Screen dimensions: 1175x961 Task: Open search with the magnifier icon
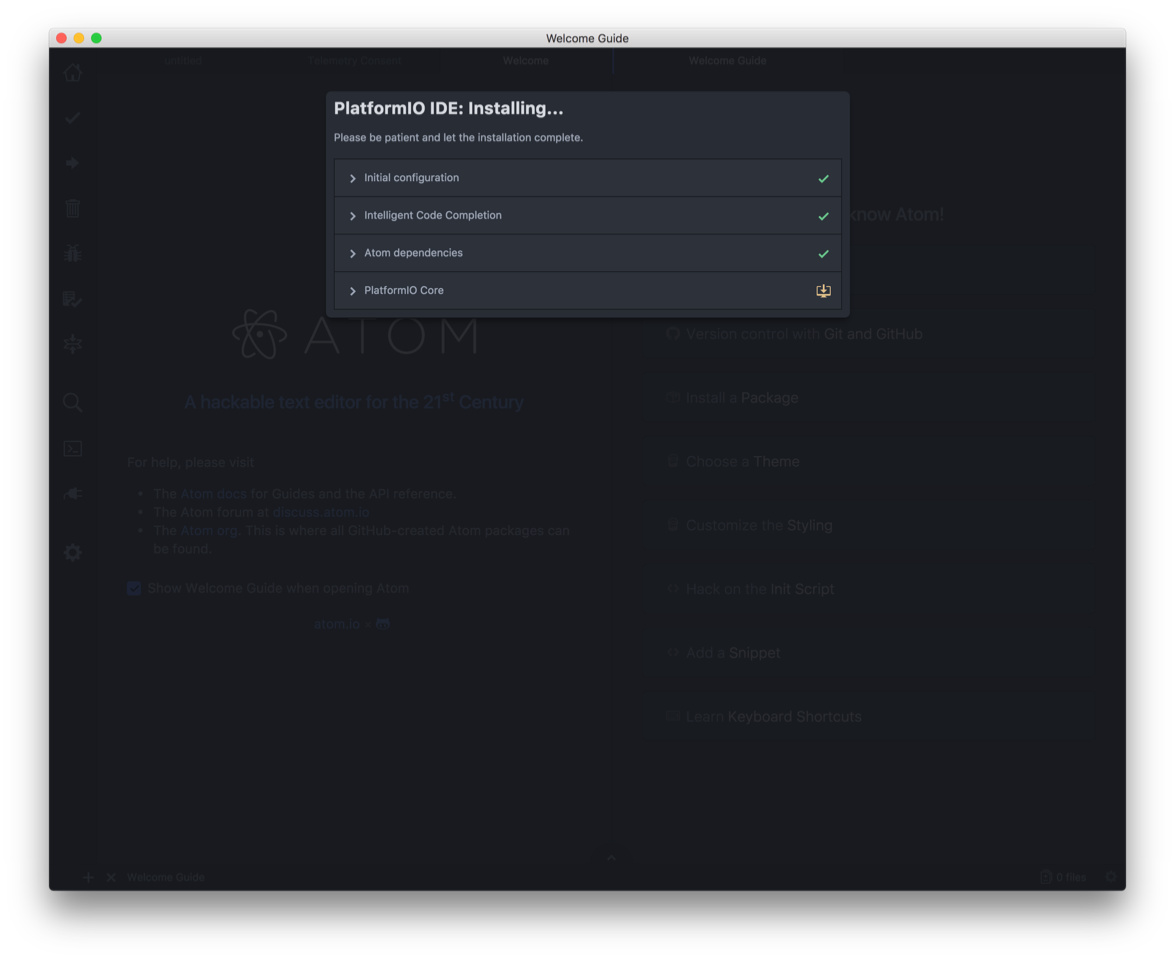pos(73,403)
